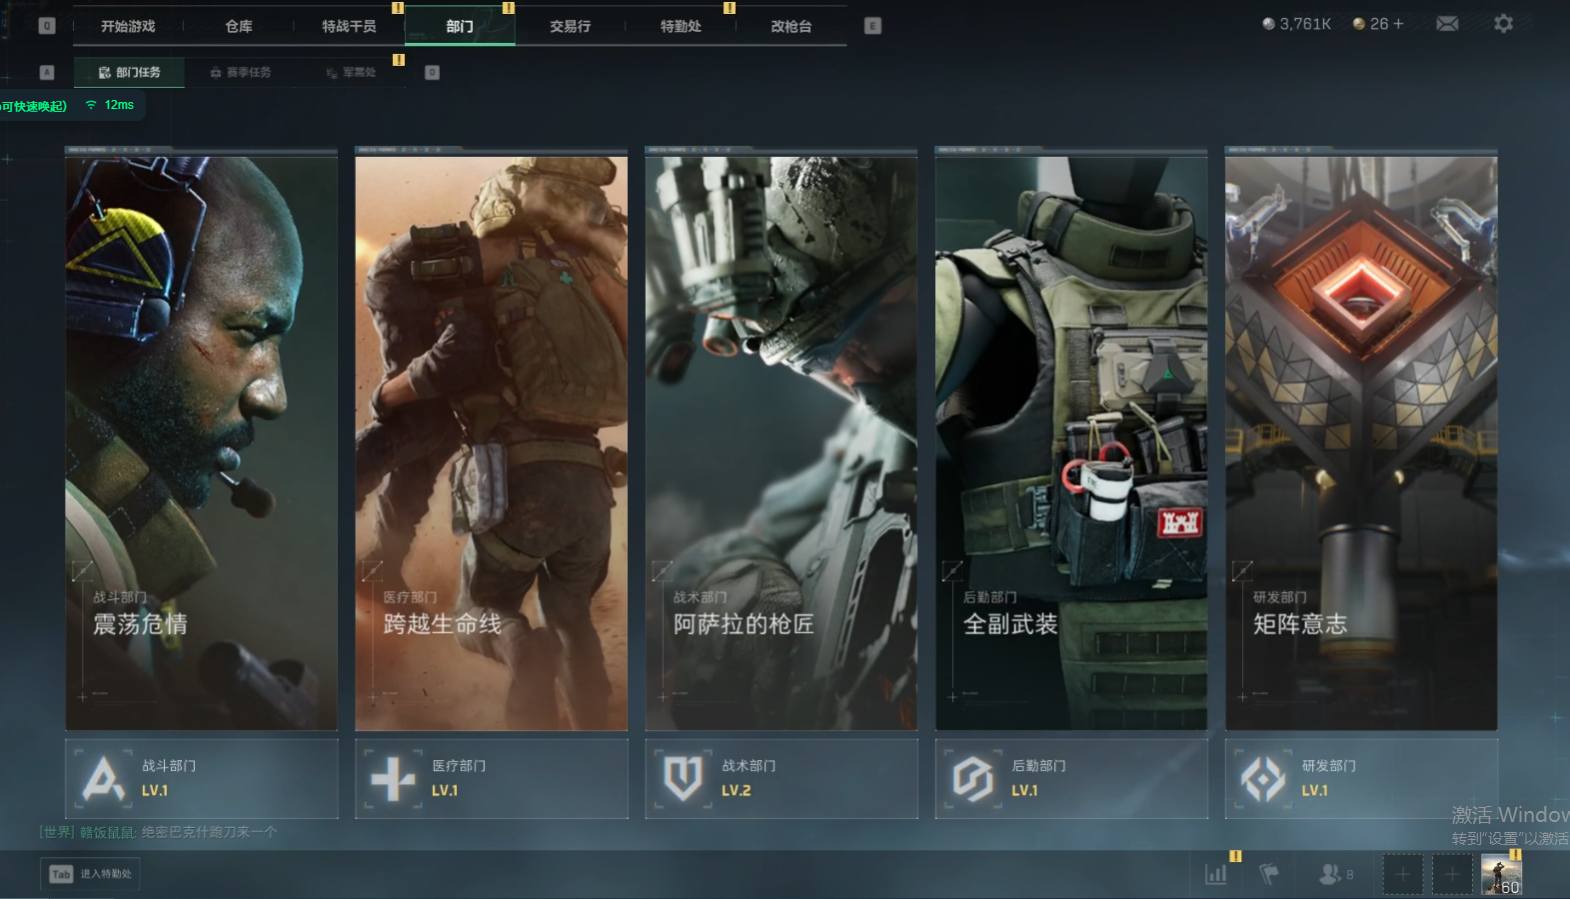
Task: Go to the 开始游戏 tab
Action: pos(128,26)
